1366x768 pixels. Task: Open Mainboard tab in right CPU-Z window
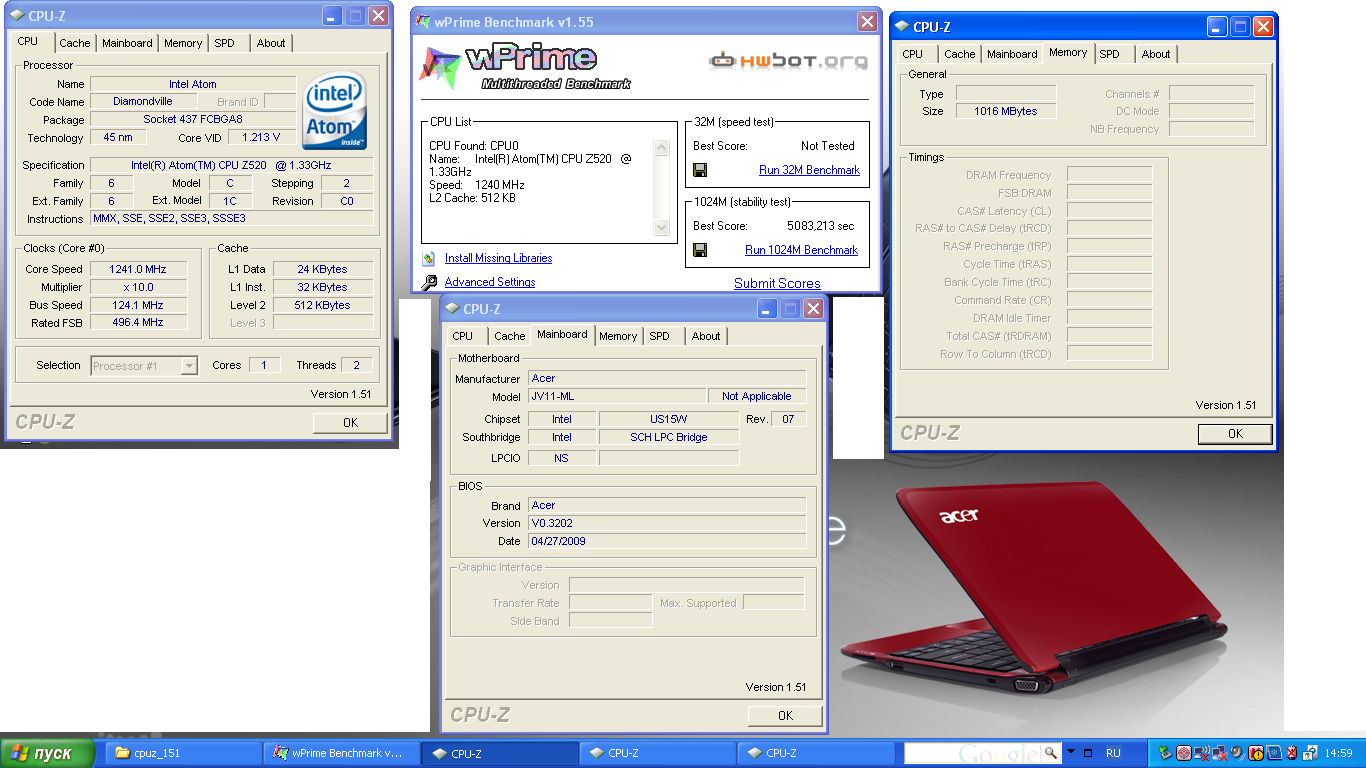tap(1012, 54)
